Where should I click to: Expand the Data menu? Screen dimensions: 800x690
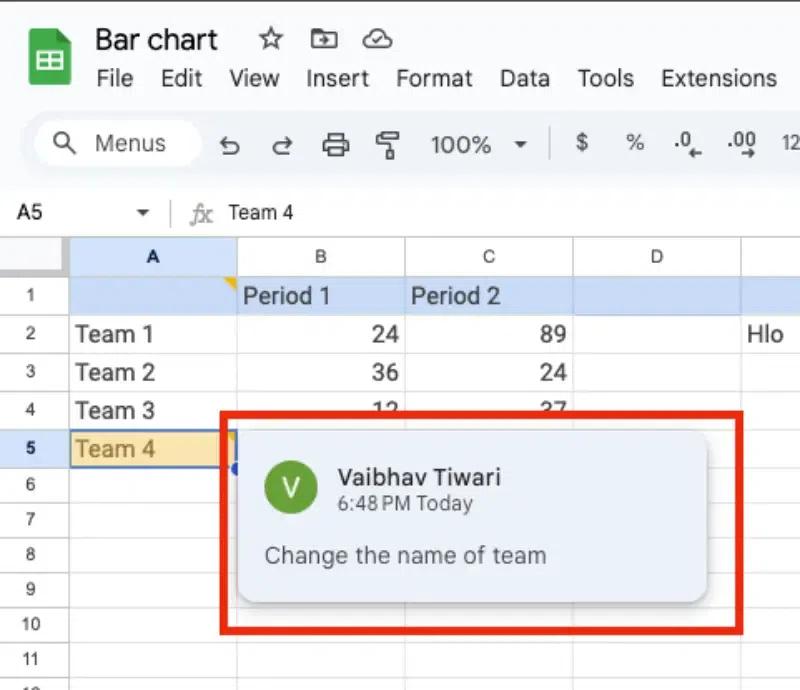pyautogui.click(x=525, y=78)
